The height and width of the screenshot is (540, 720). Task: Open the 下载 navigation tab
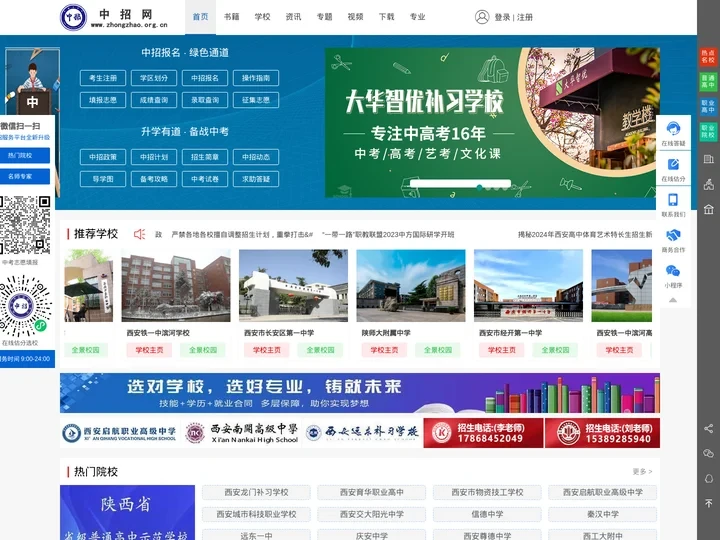[386, 17]
